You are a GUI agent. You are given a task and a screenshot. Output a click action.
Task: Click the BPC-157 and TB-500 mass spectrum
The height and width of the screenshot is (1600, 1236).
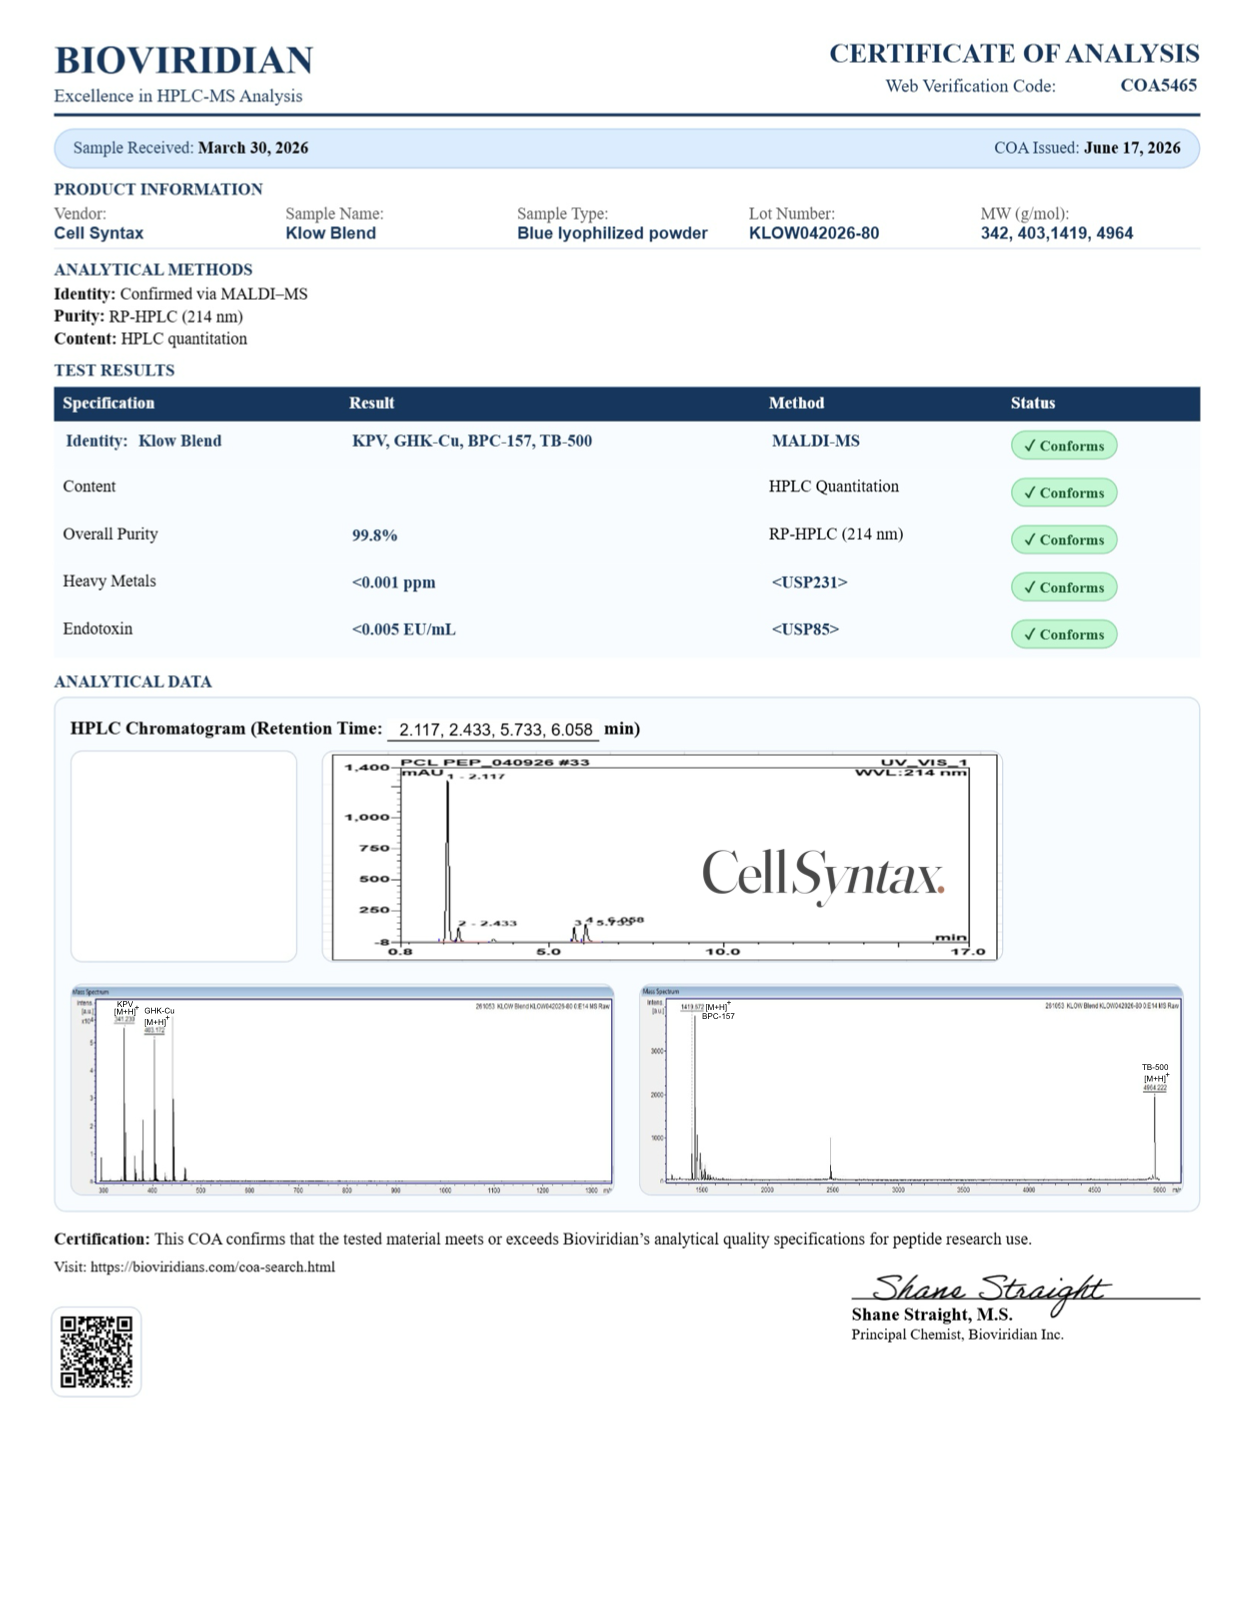(911, 1090)
